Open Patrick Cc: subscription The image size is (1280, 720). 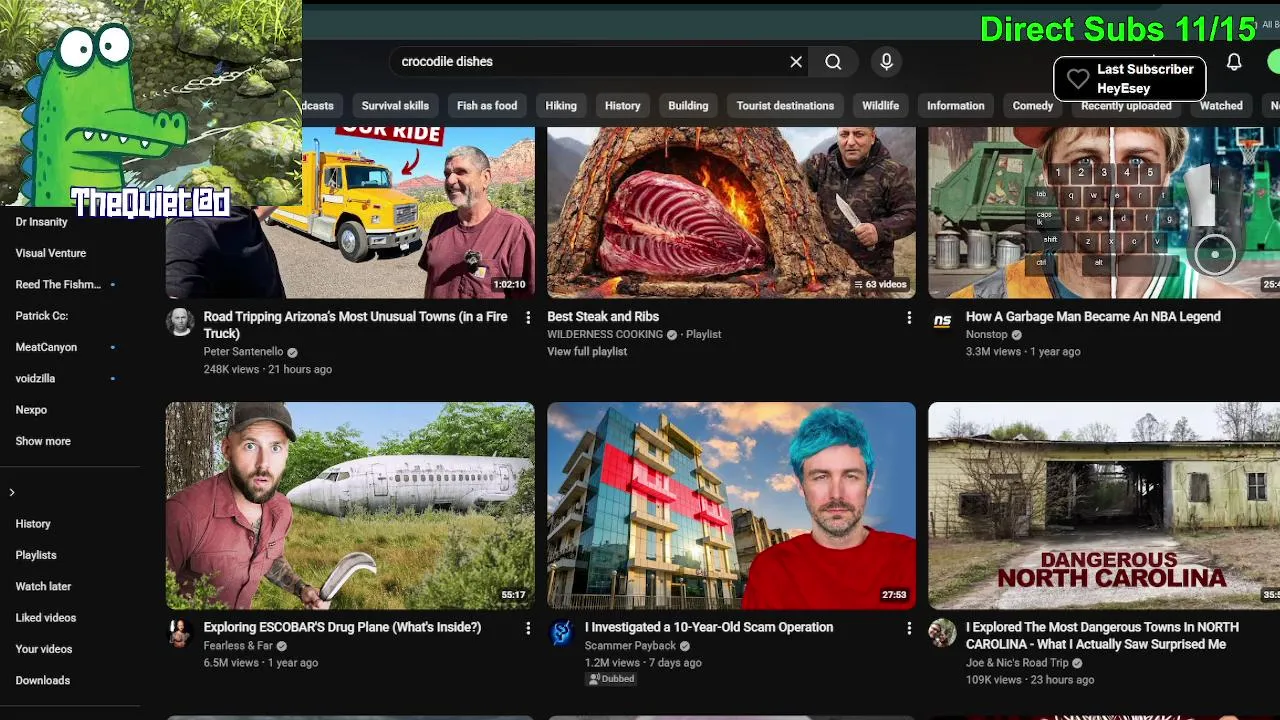coord(42,316)
